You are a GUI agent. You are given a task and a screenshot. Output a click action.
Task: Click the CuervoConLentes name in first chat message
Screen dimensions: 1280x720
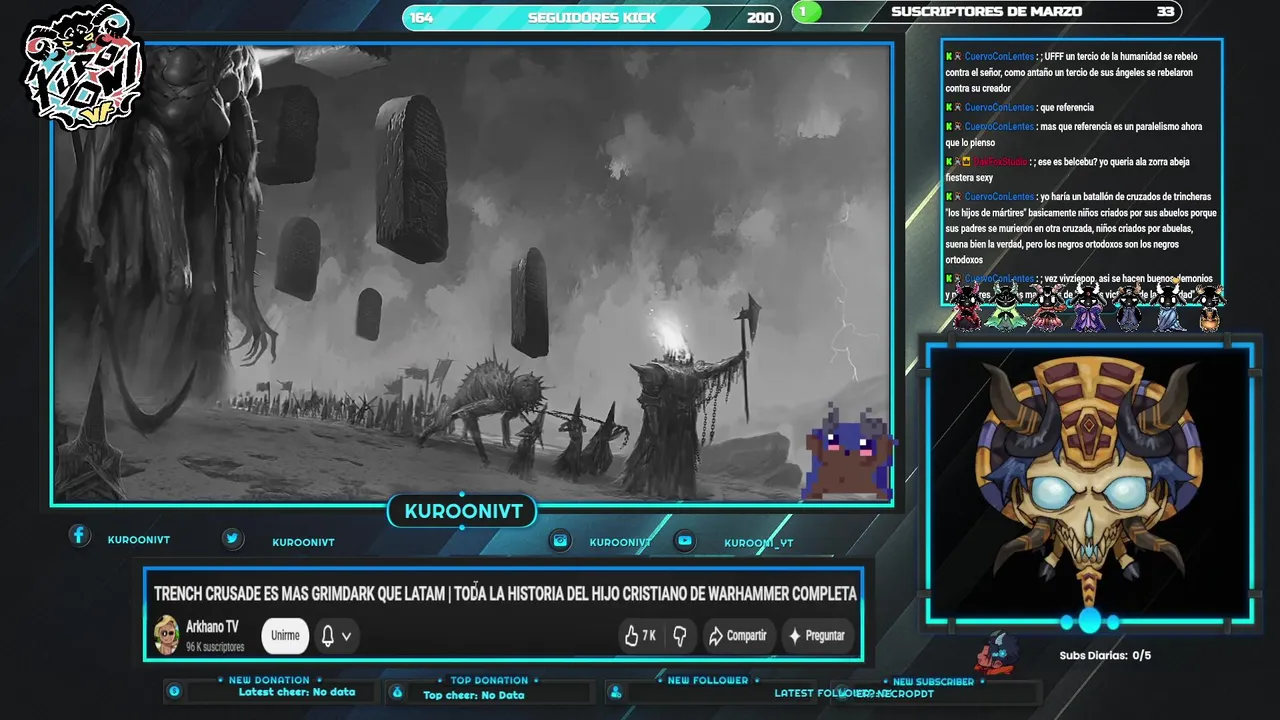click(999, 57)
